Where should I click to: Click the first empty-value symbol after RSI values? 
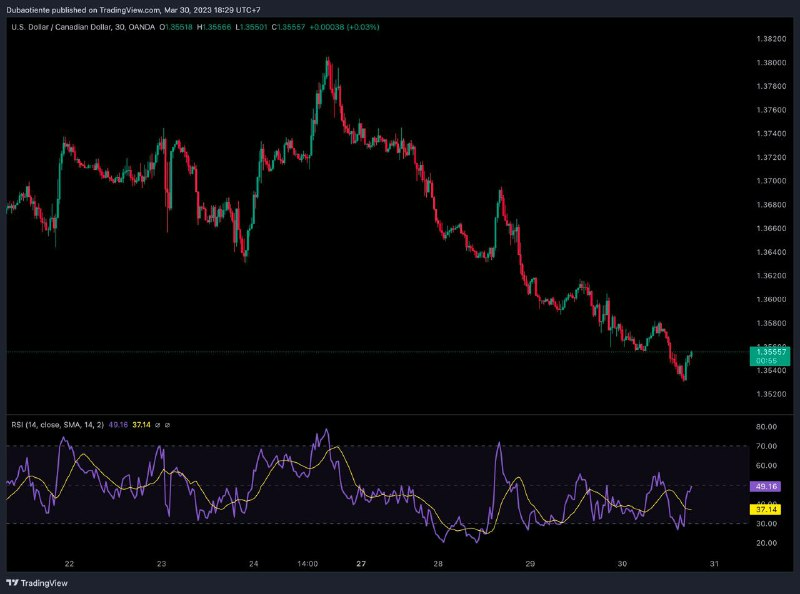156,425
